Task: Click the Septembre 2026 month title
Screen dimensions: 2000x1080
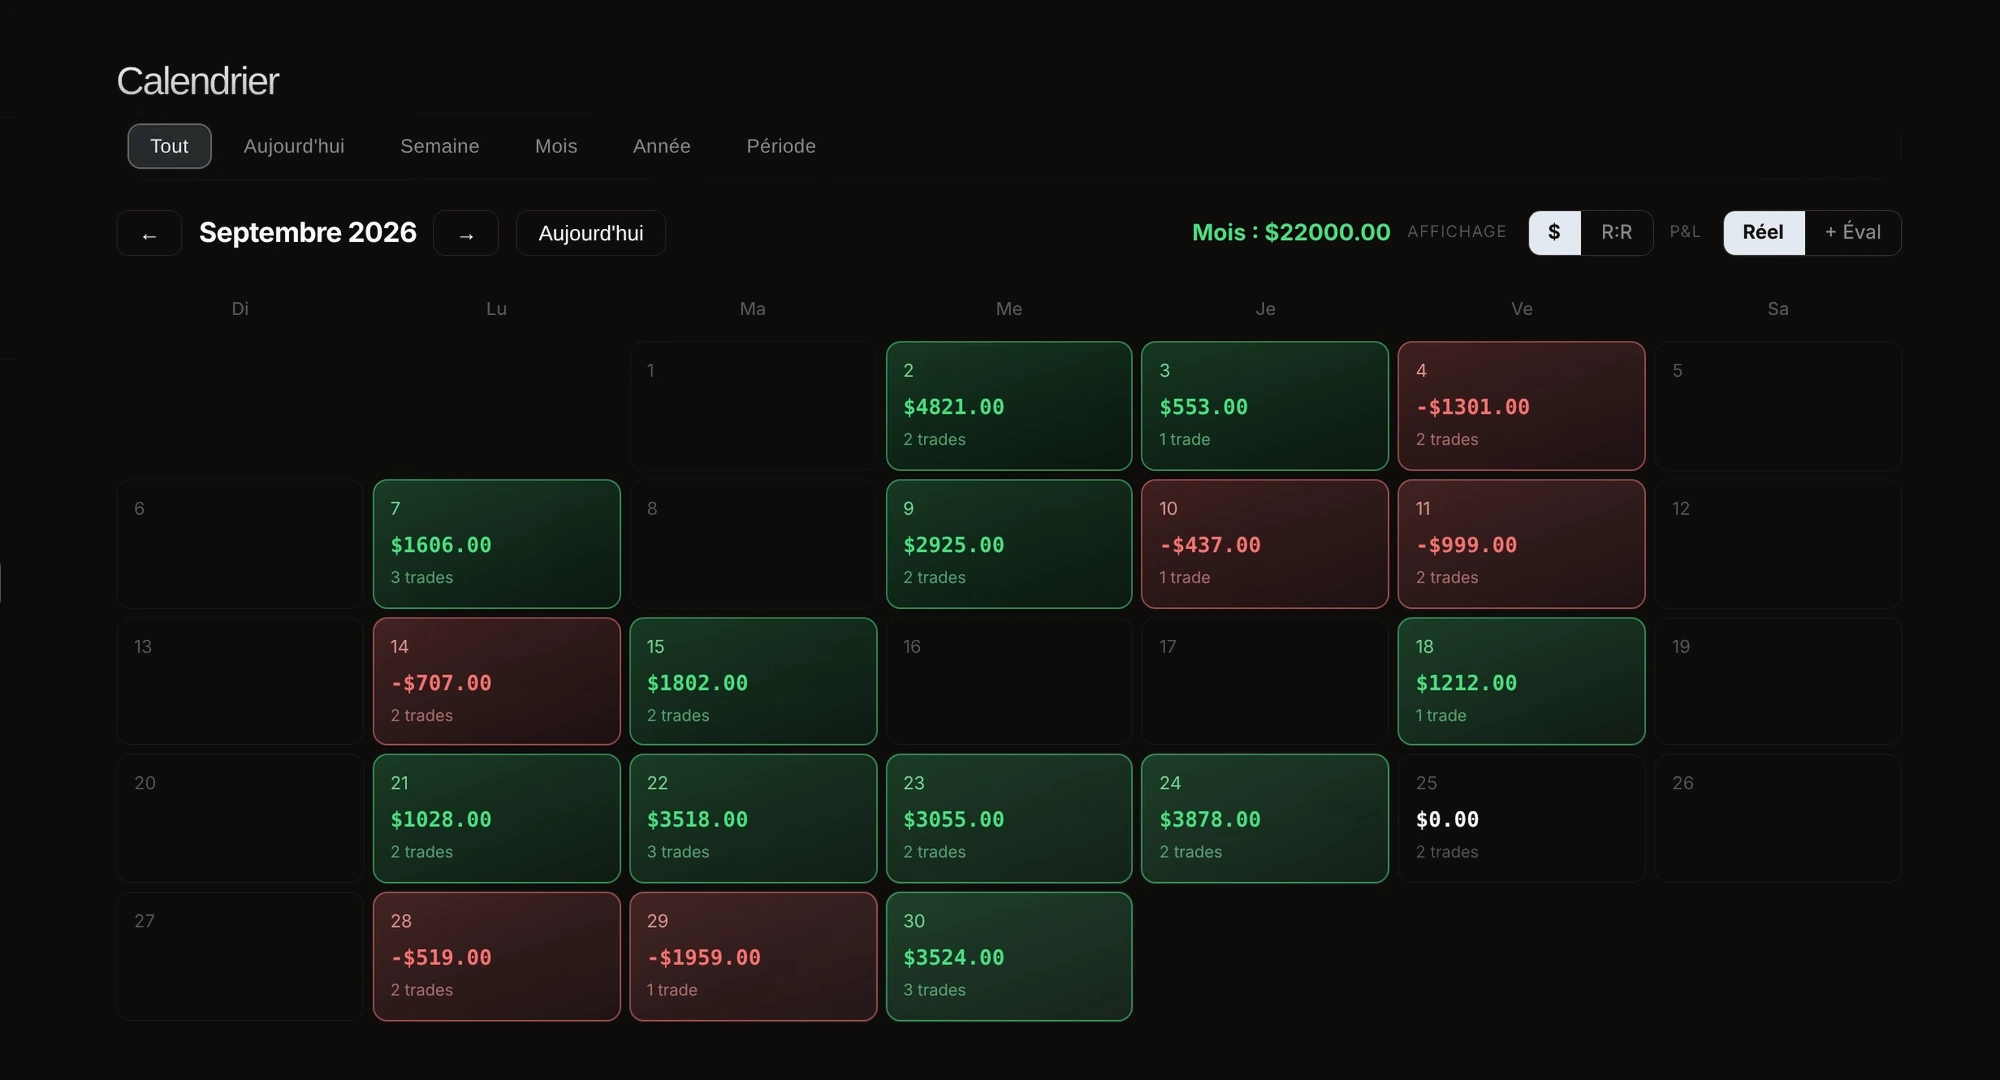Action: (307, 232)
